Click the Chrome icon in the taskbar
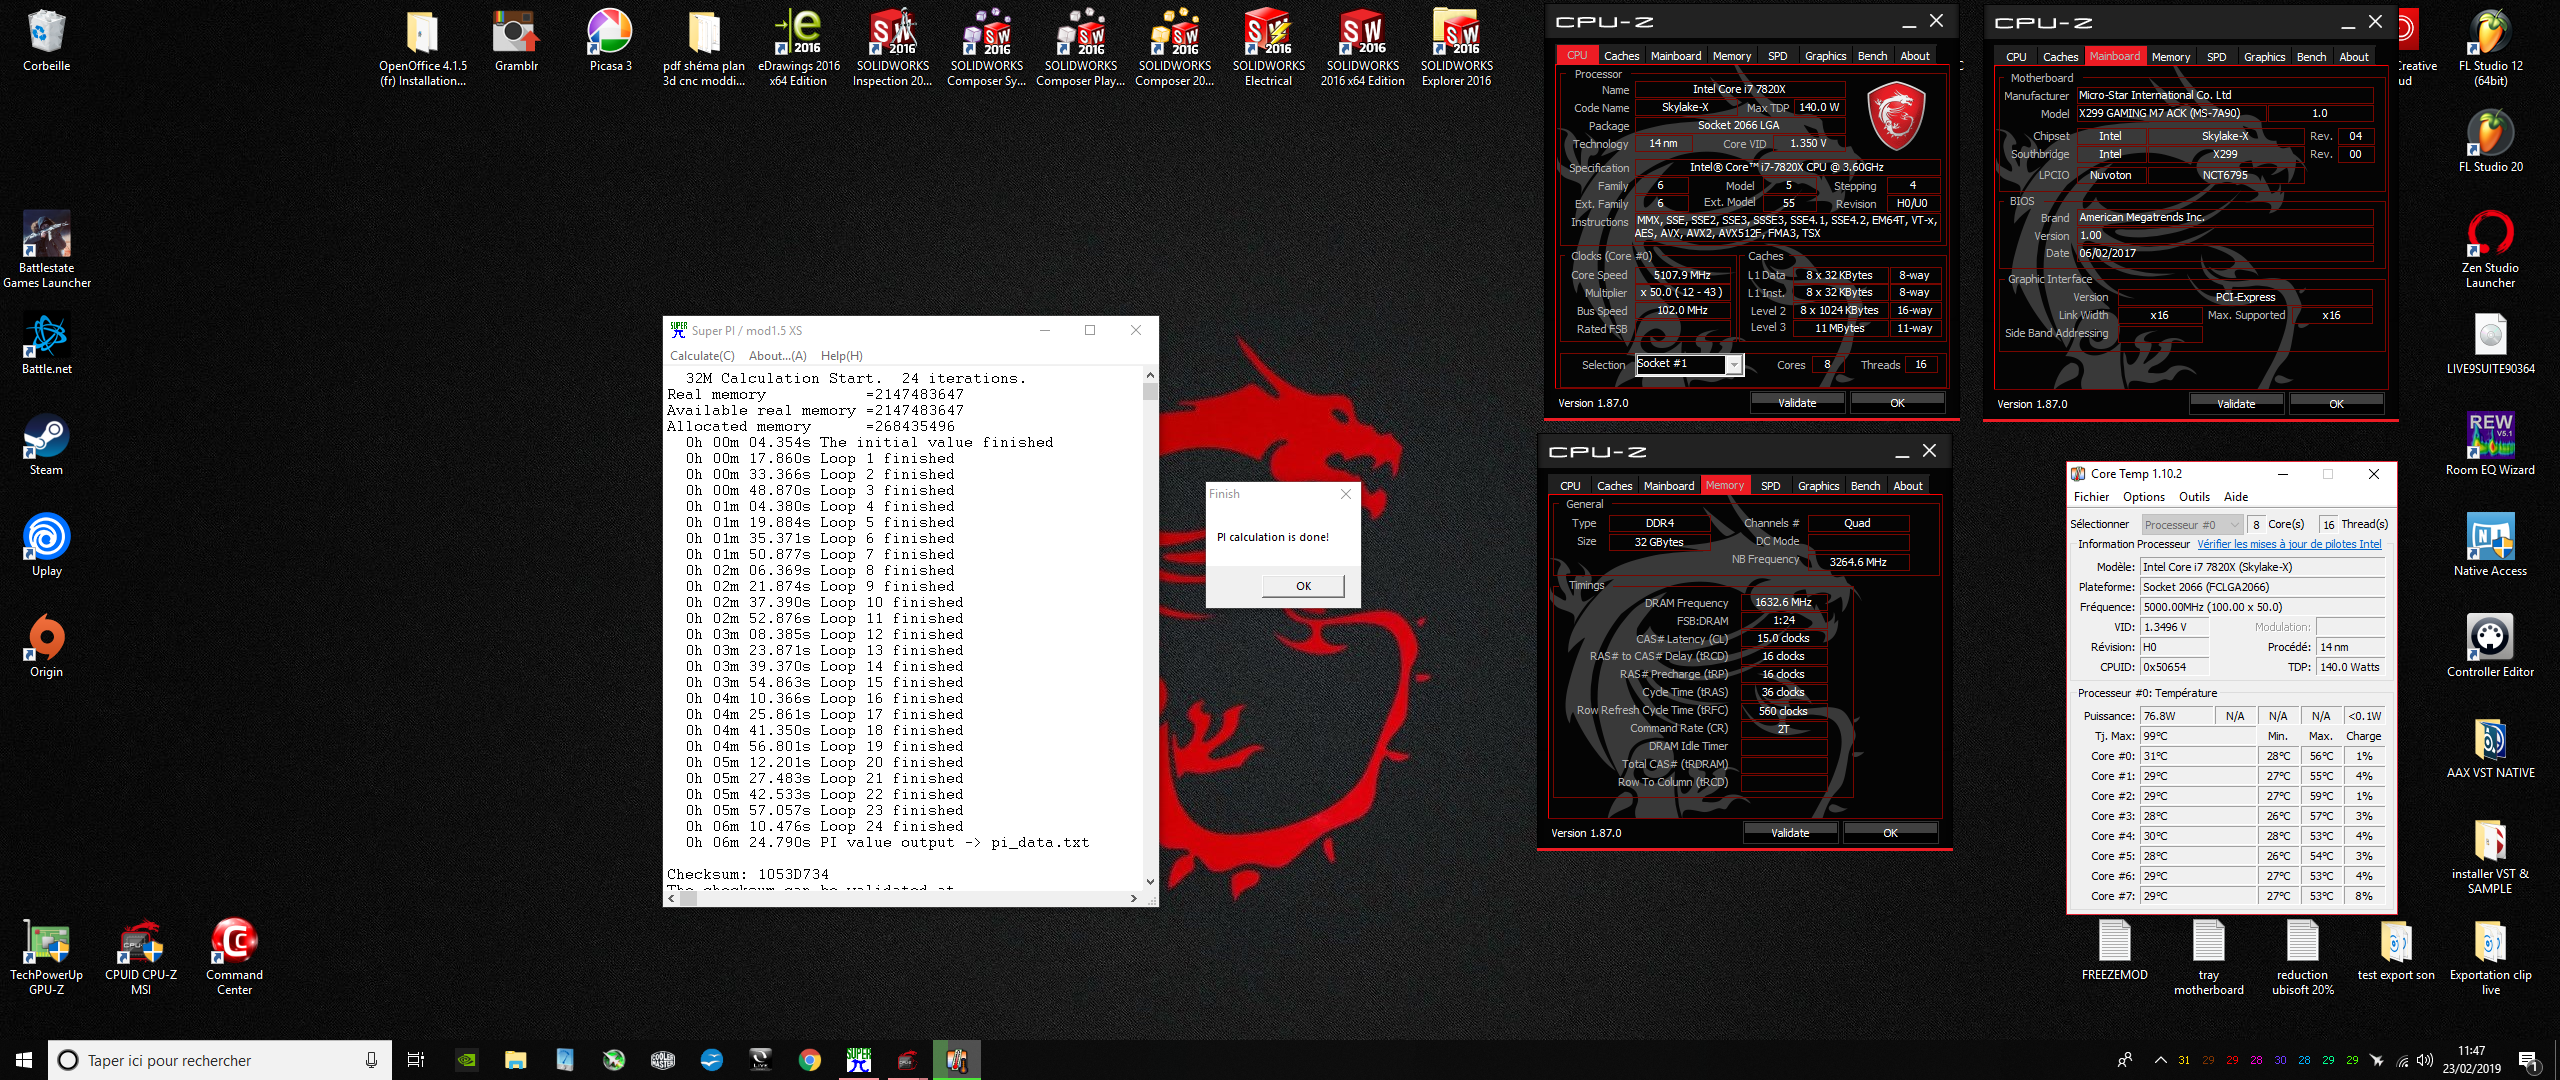The height and width of the screenshot is (1080, 2560). click(809, 1060)
